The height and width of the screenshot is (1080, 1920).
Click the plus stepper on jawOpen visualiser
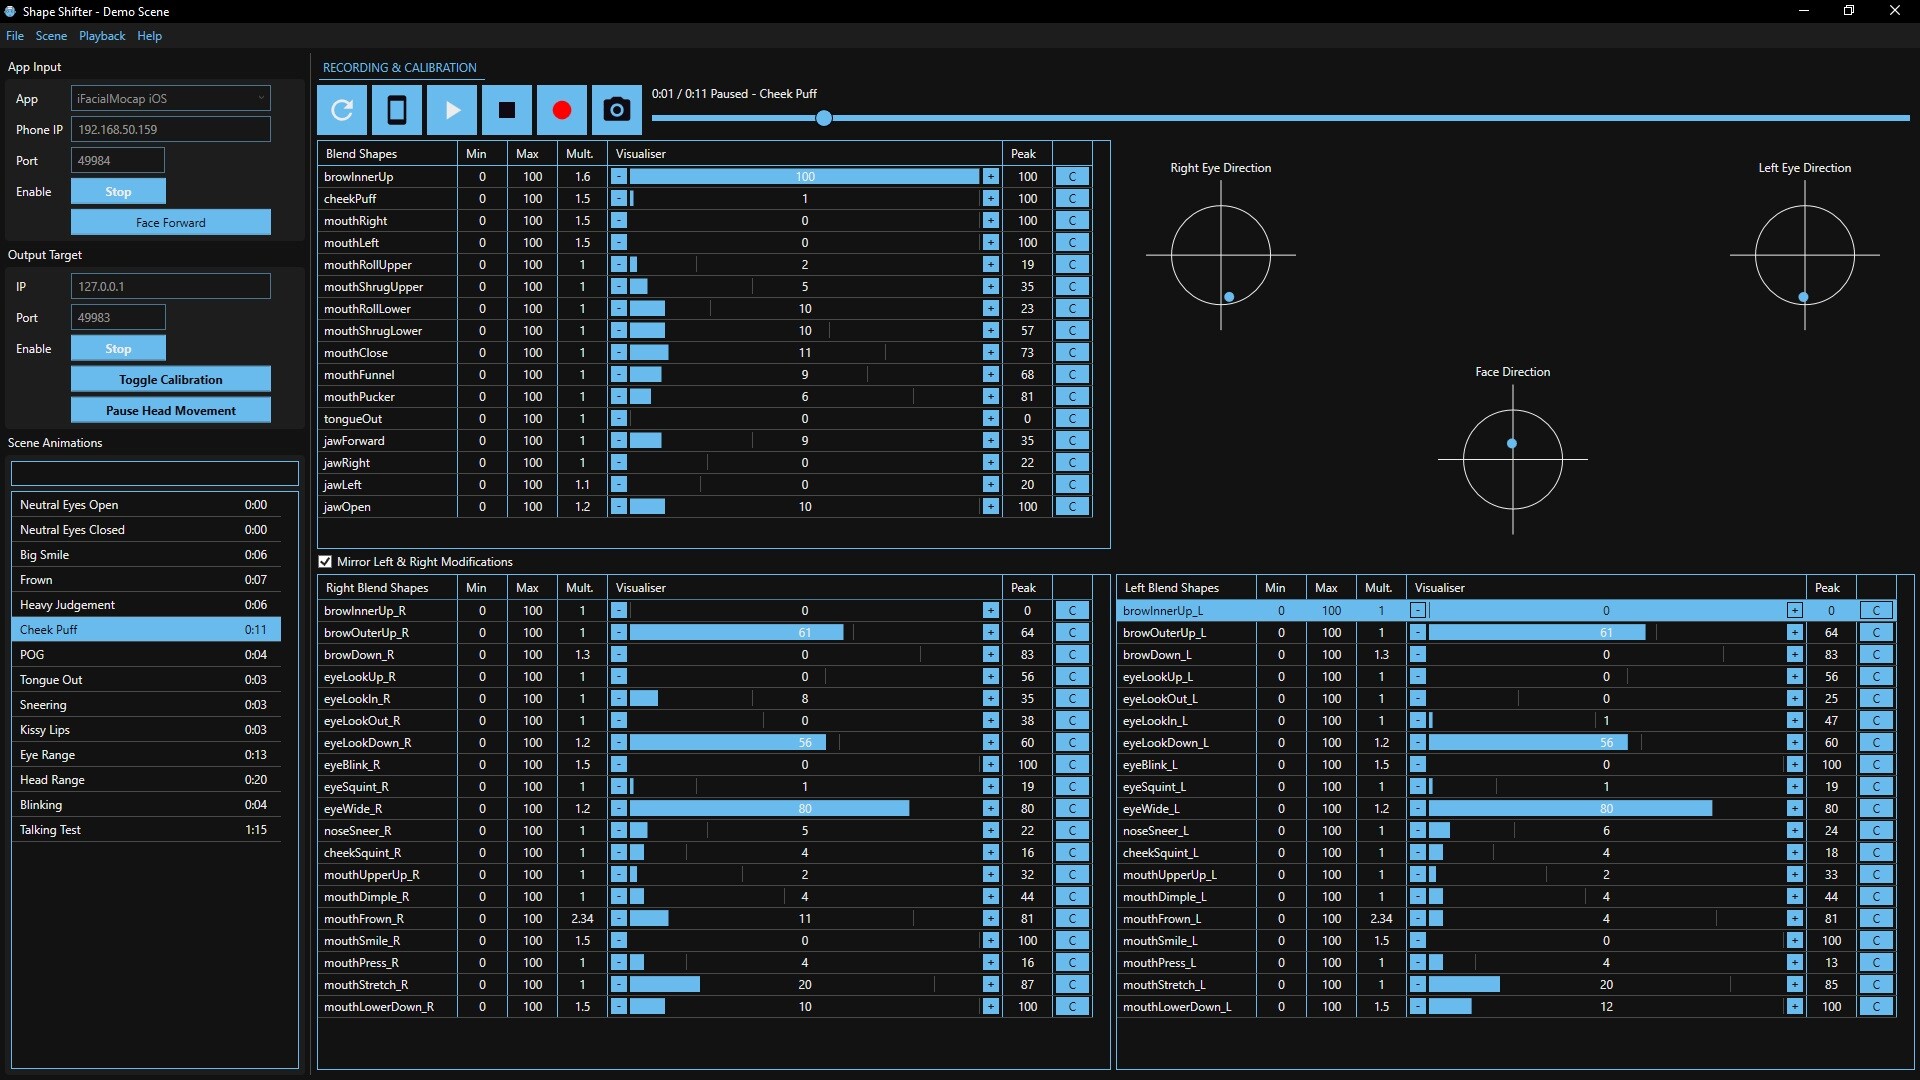click(990, 506)
